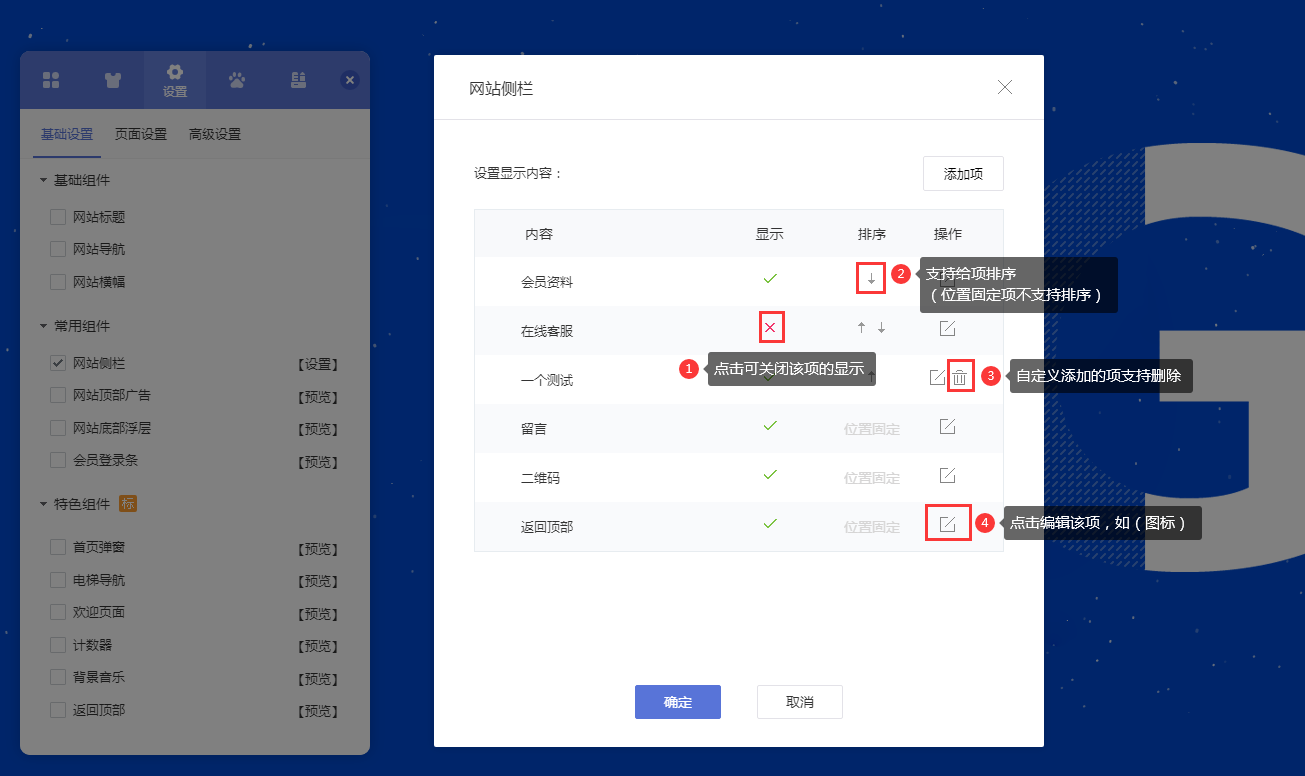Delete the 一个测试 item with trash icon
The height and width of the screenshot is (776, 1305).
(x=959, y=377)
